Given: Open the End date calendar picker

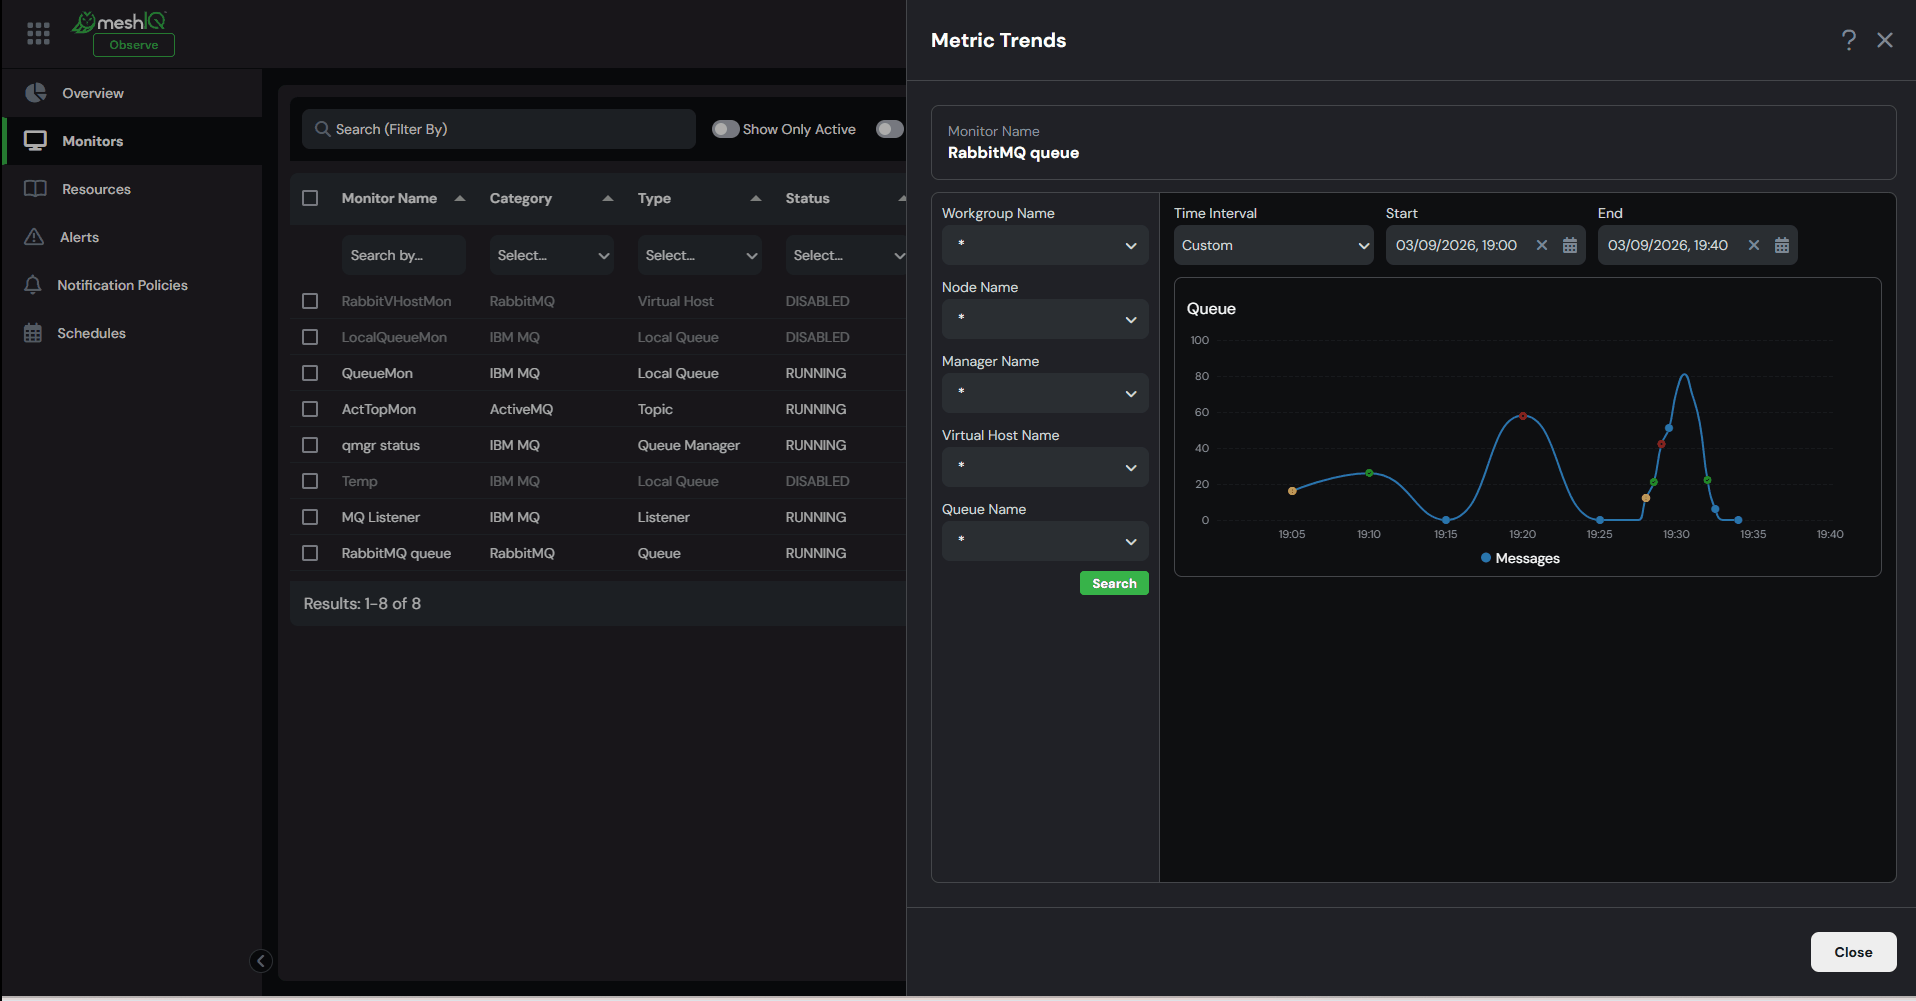Looking at the screenshot, I should (x=1782, y=245).
